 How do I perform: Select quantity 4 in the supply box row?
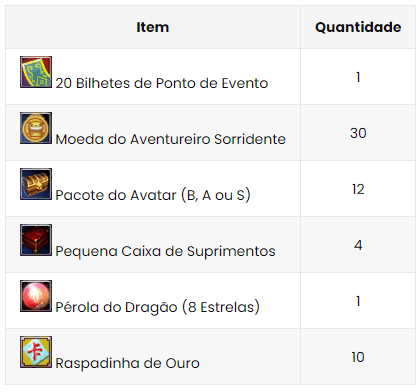[358, 245]
